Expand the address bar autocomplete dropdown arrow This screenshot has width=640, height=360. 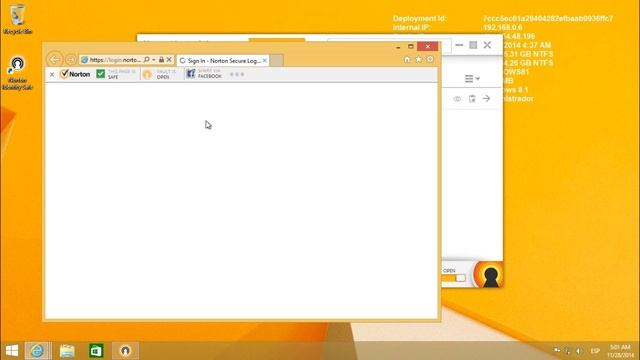(154, 60)
